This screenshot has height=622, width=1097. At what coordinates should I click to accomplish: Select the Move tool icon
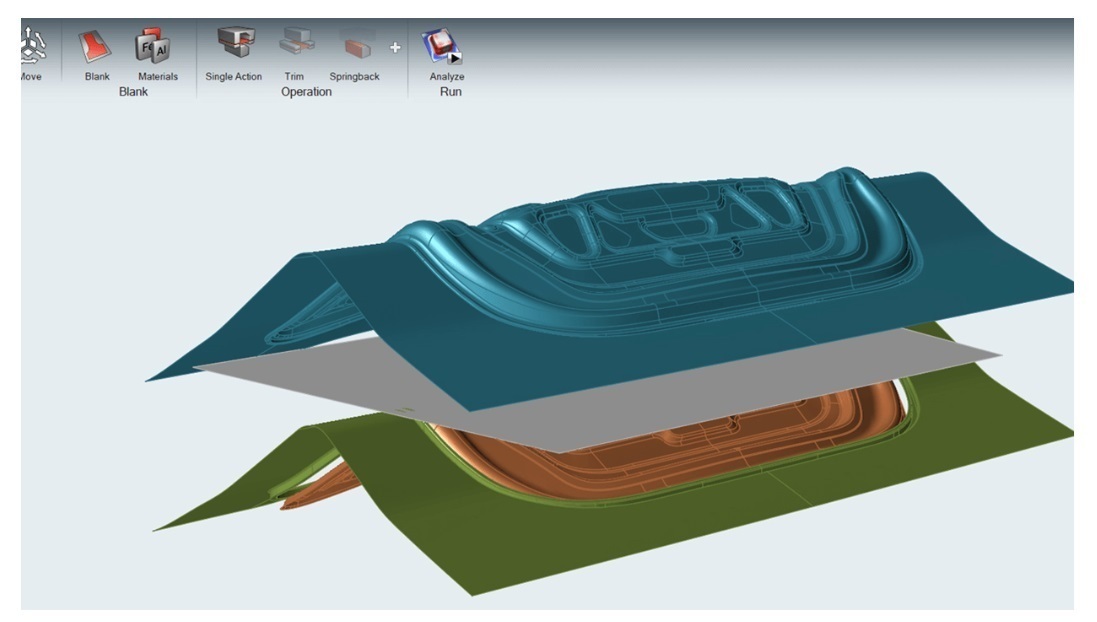[x=31, y=45]
